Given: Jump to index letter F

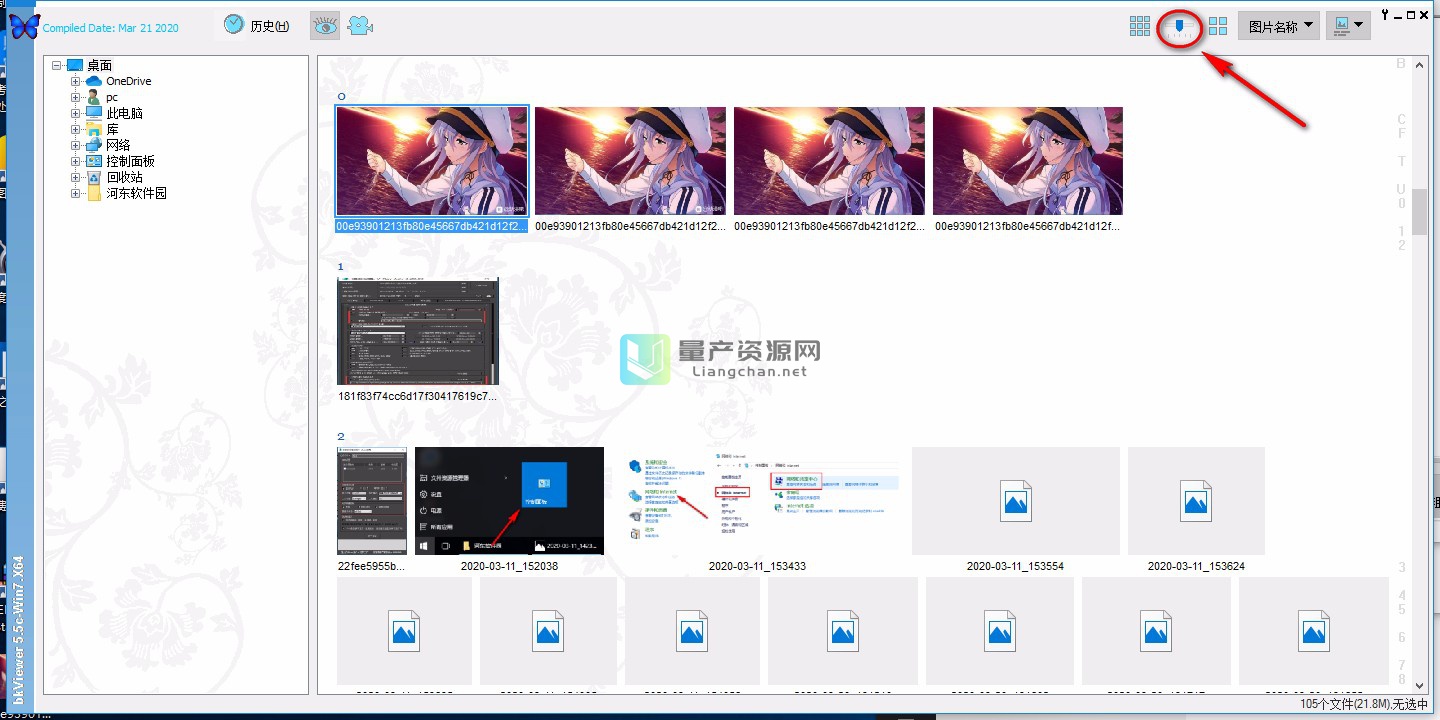Looking at the screenshot, I should point(1402,133).
